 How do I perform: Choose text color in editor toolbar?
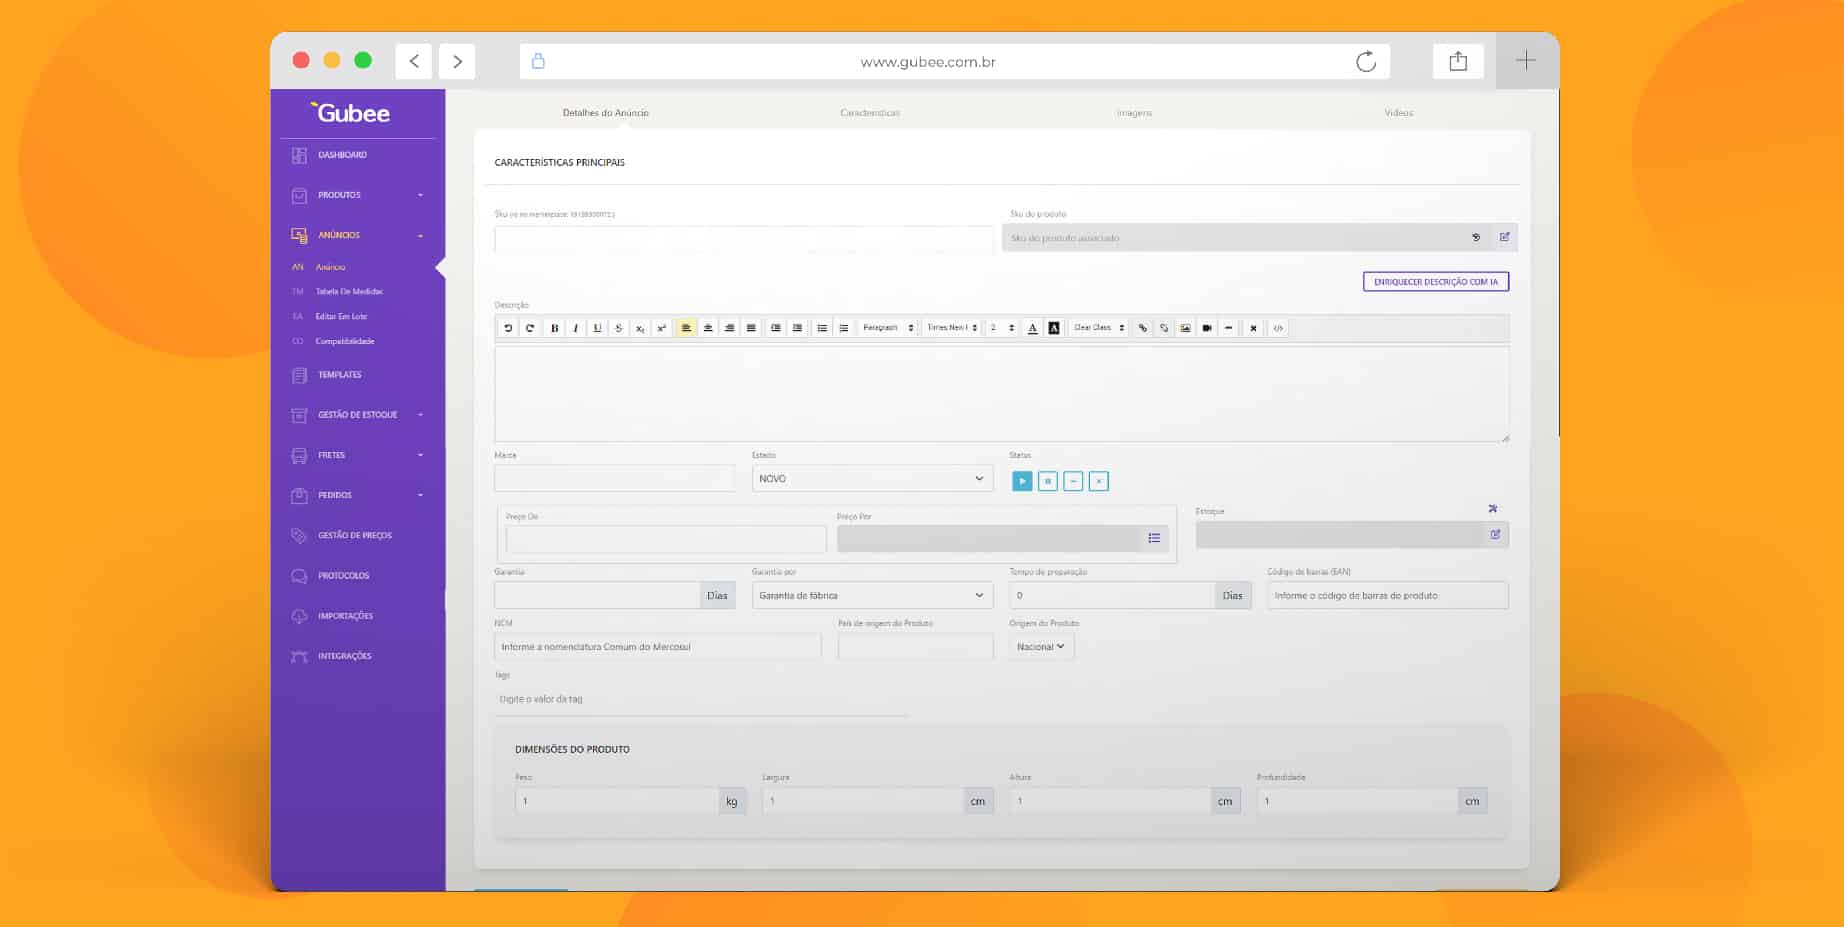tap(1033, 328)
